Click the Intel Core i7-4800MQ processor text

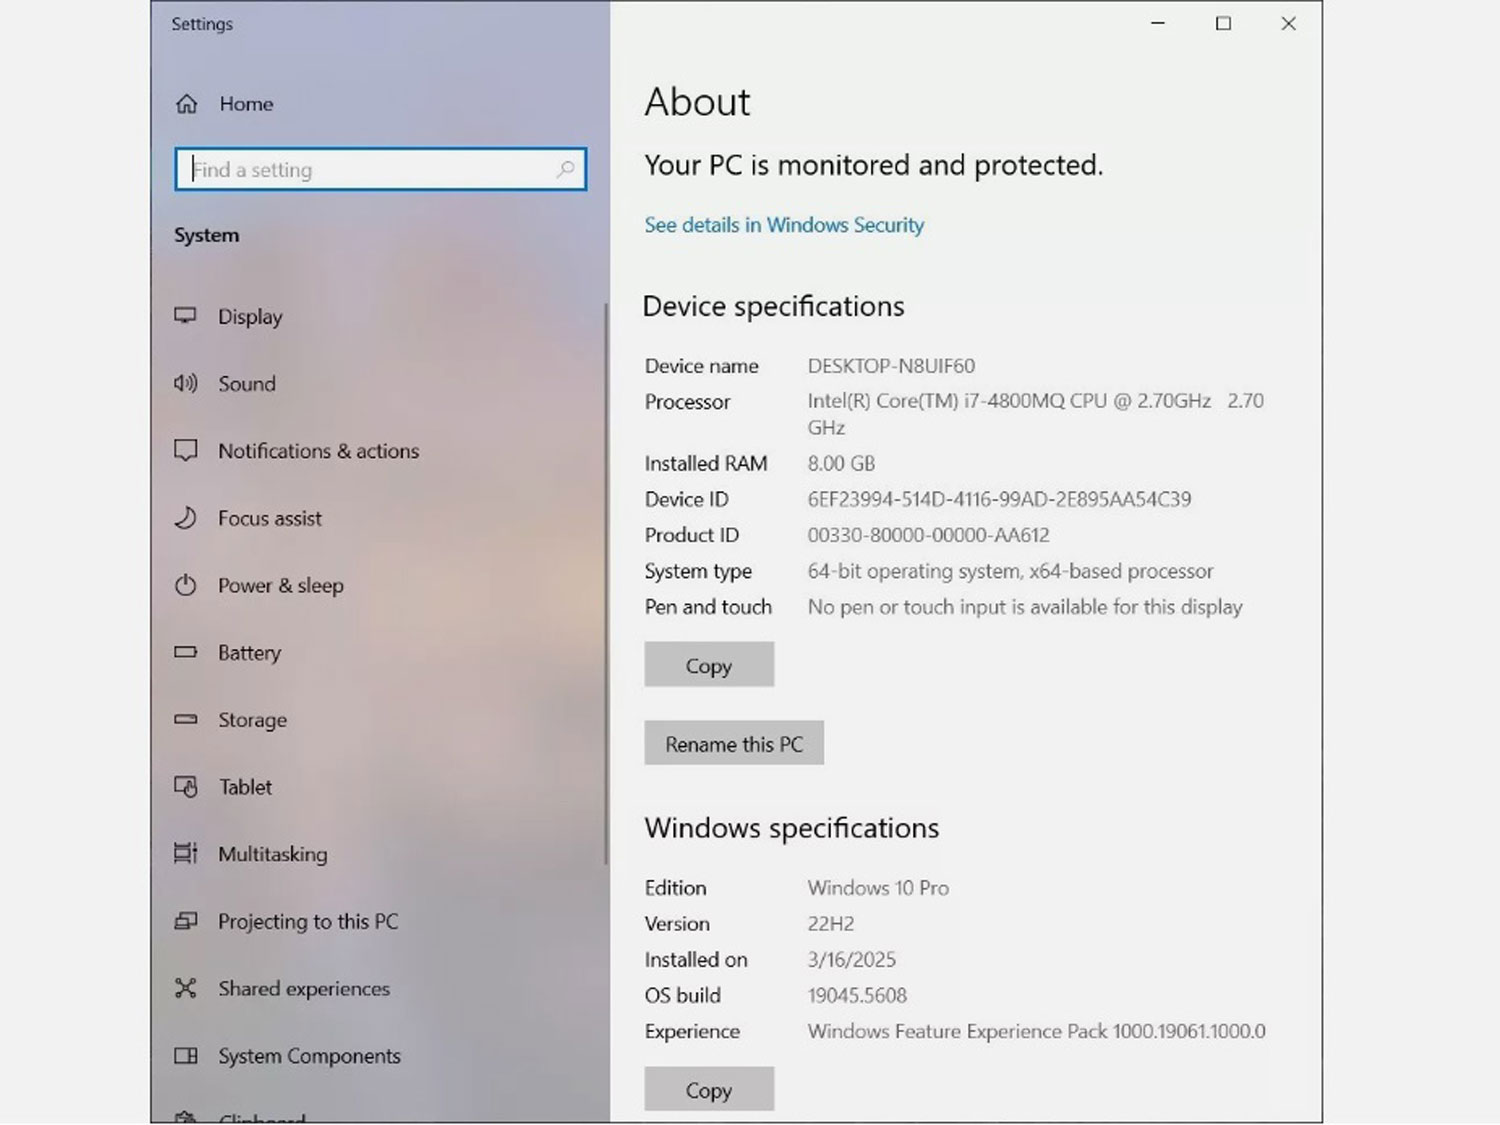1036,414
